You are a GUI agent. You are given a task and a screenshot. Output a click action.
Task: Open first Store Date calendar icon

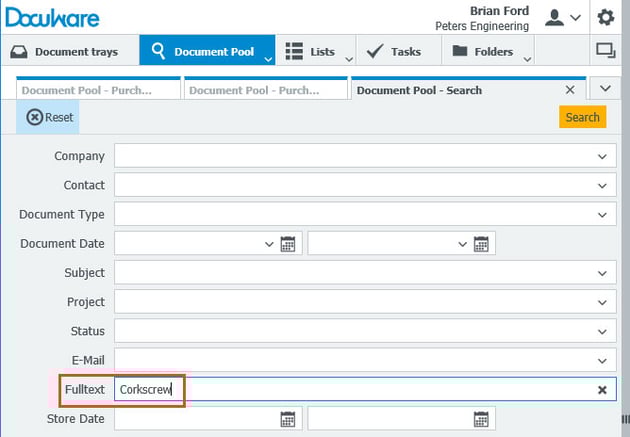tap(289, 419)
